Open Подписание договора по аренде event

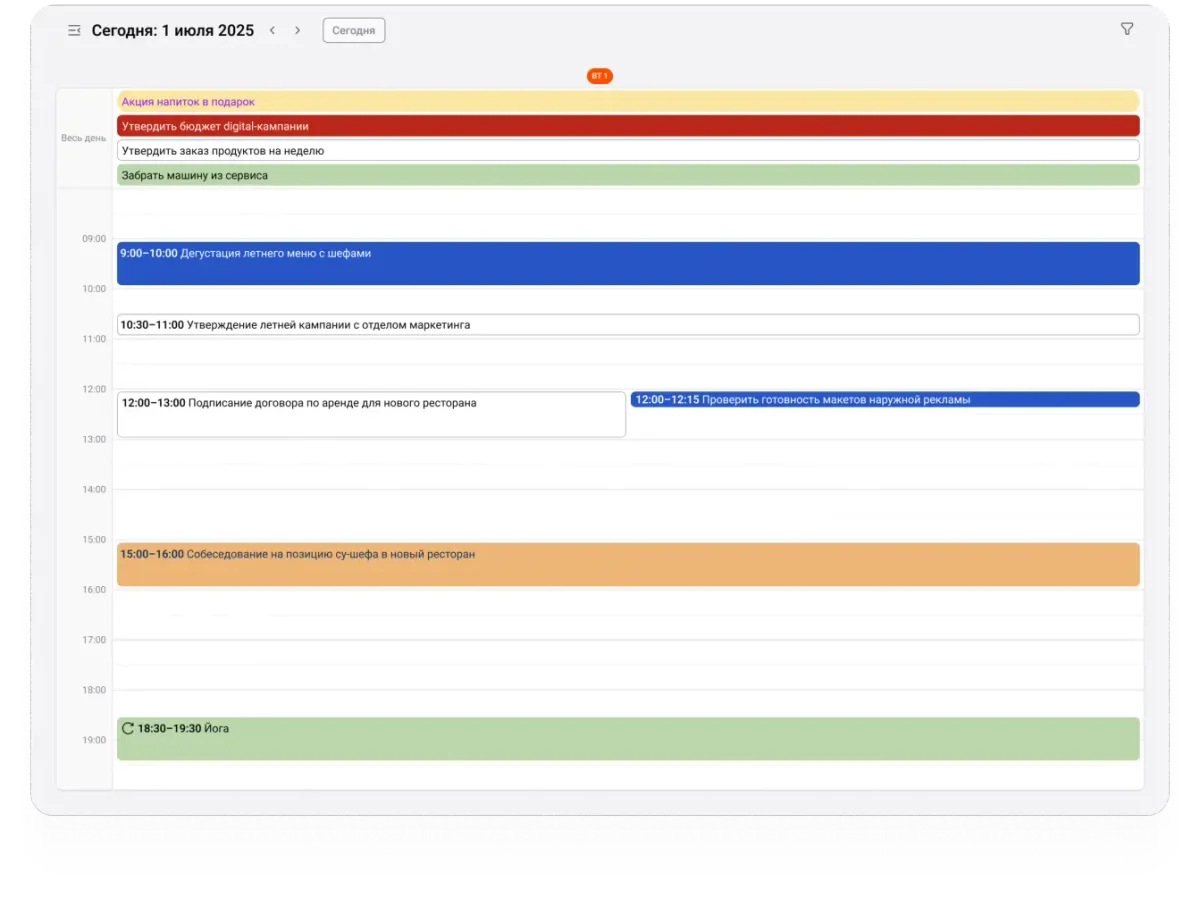point(371,414)
